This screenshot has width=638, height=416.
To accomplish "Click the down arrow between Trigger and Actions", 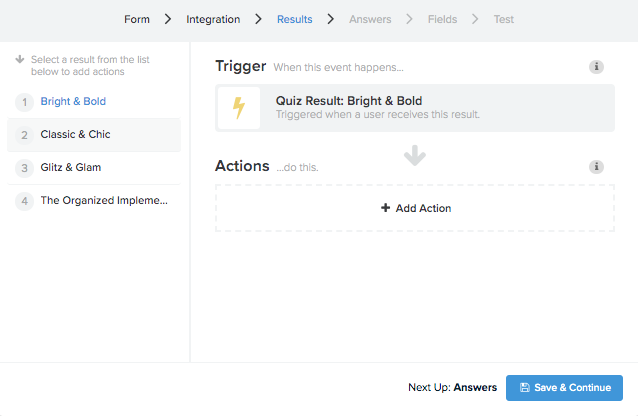I will click(415, 155).
